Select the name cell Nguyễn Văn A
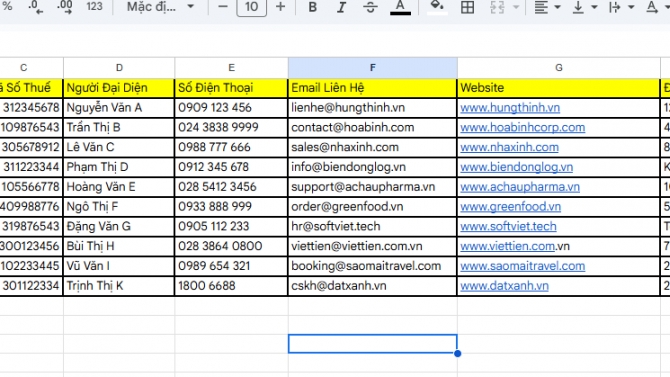Screen dimensions: 670x377 (x=119, y=108)
